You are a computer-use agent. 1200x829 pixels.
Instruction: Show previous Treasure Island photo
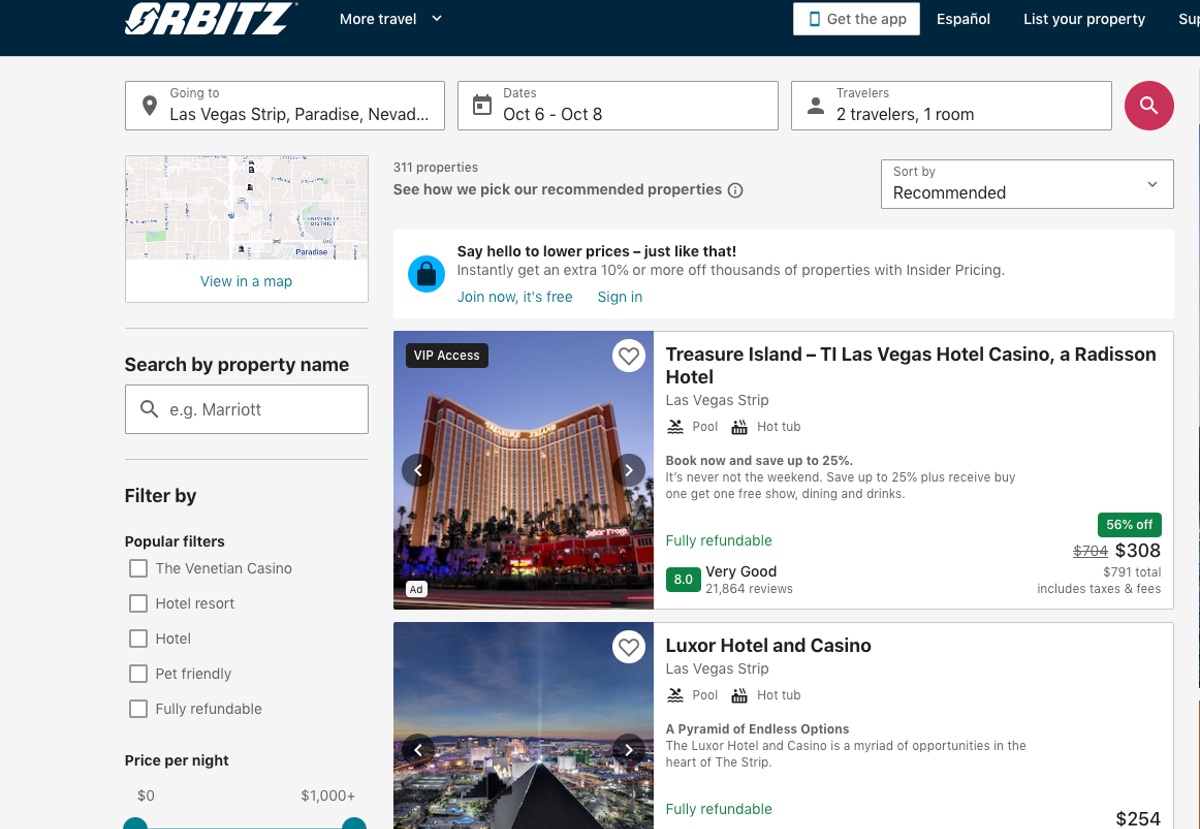(418, 470)
